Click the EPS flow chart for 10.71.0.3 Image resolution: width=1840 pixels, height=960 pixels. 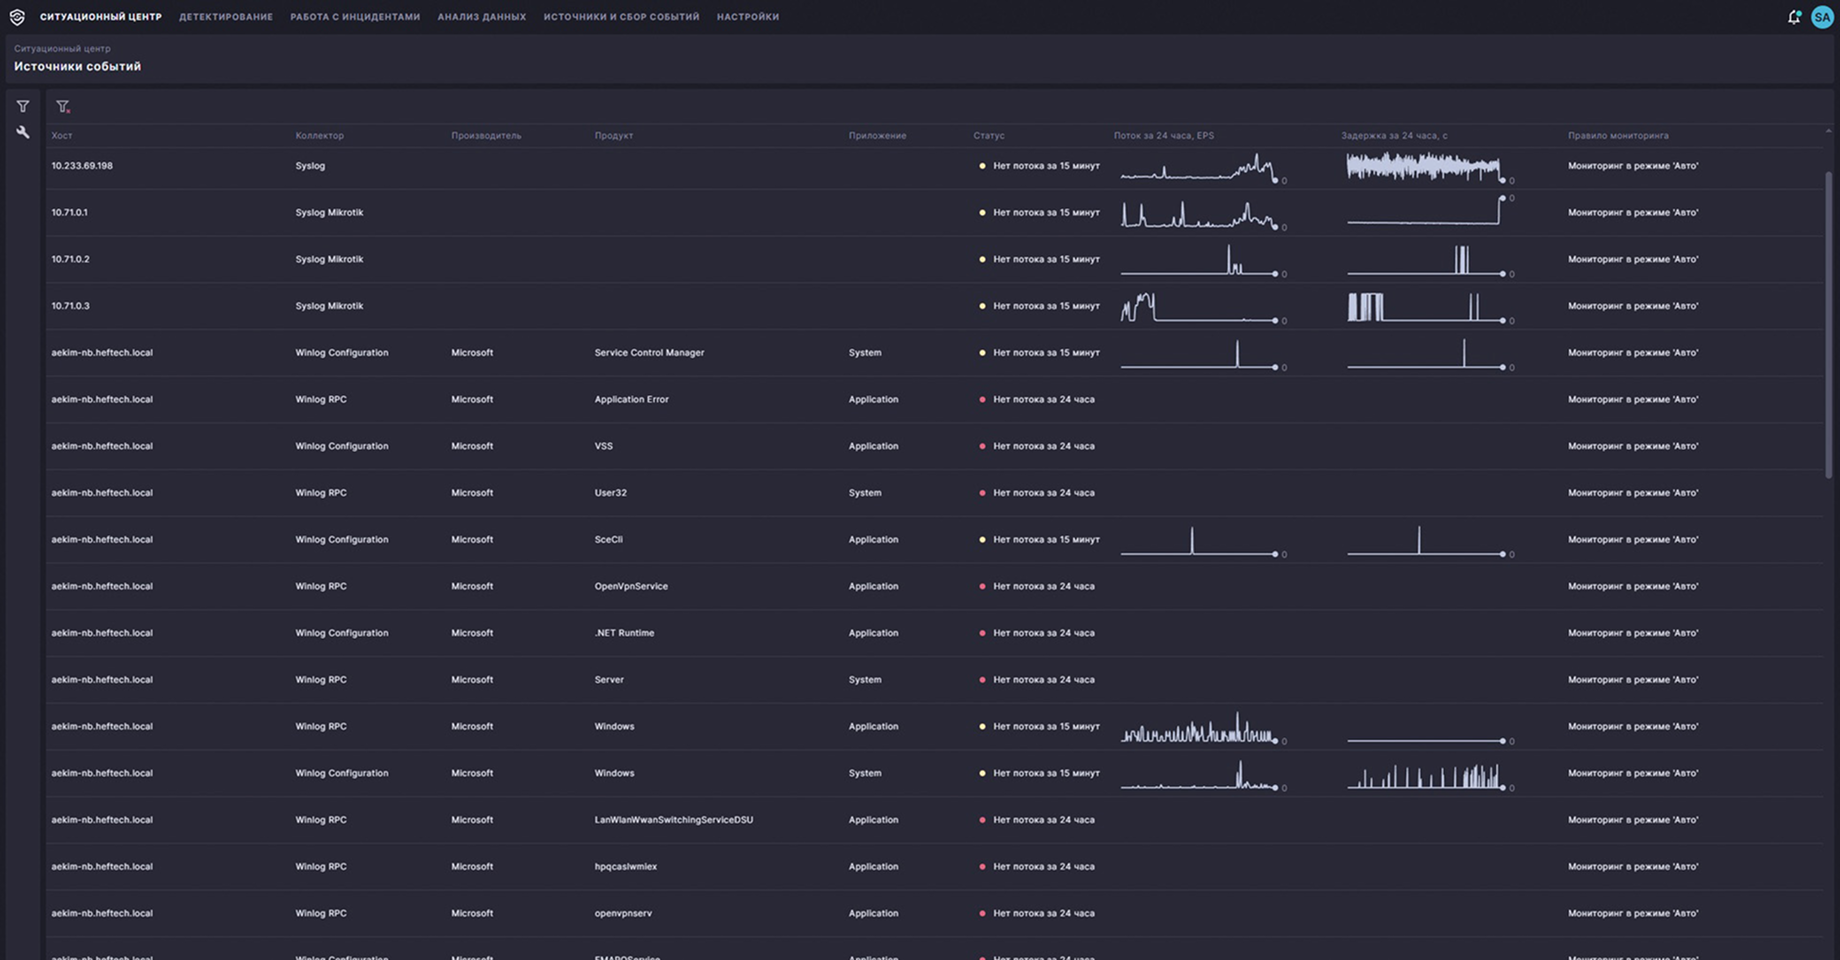click(1200, 307)
